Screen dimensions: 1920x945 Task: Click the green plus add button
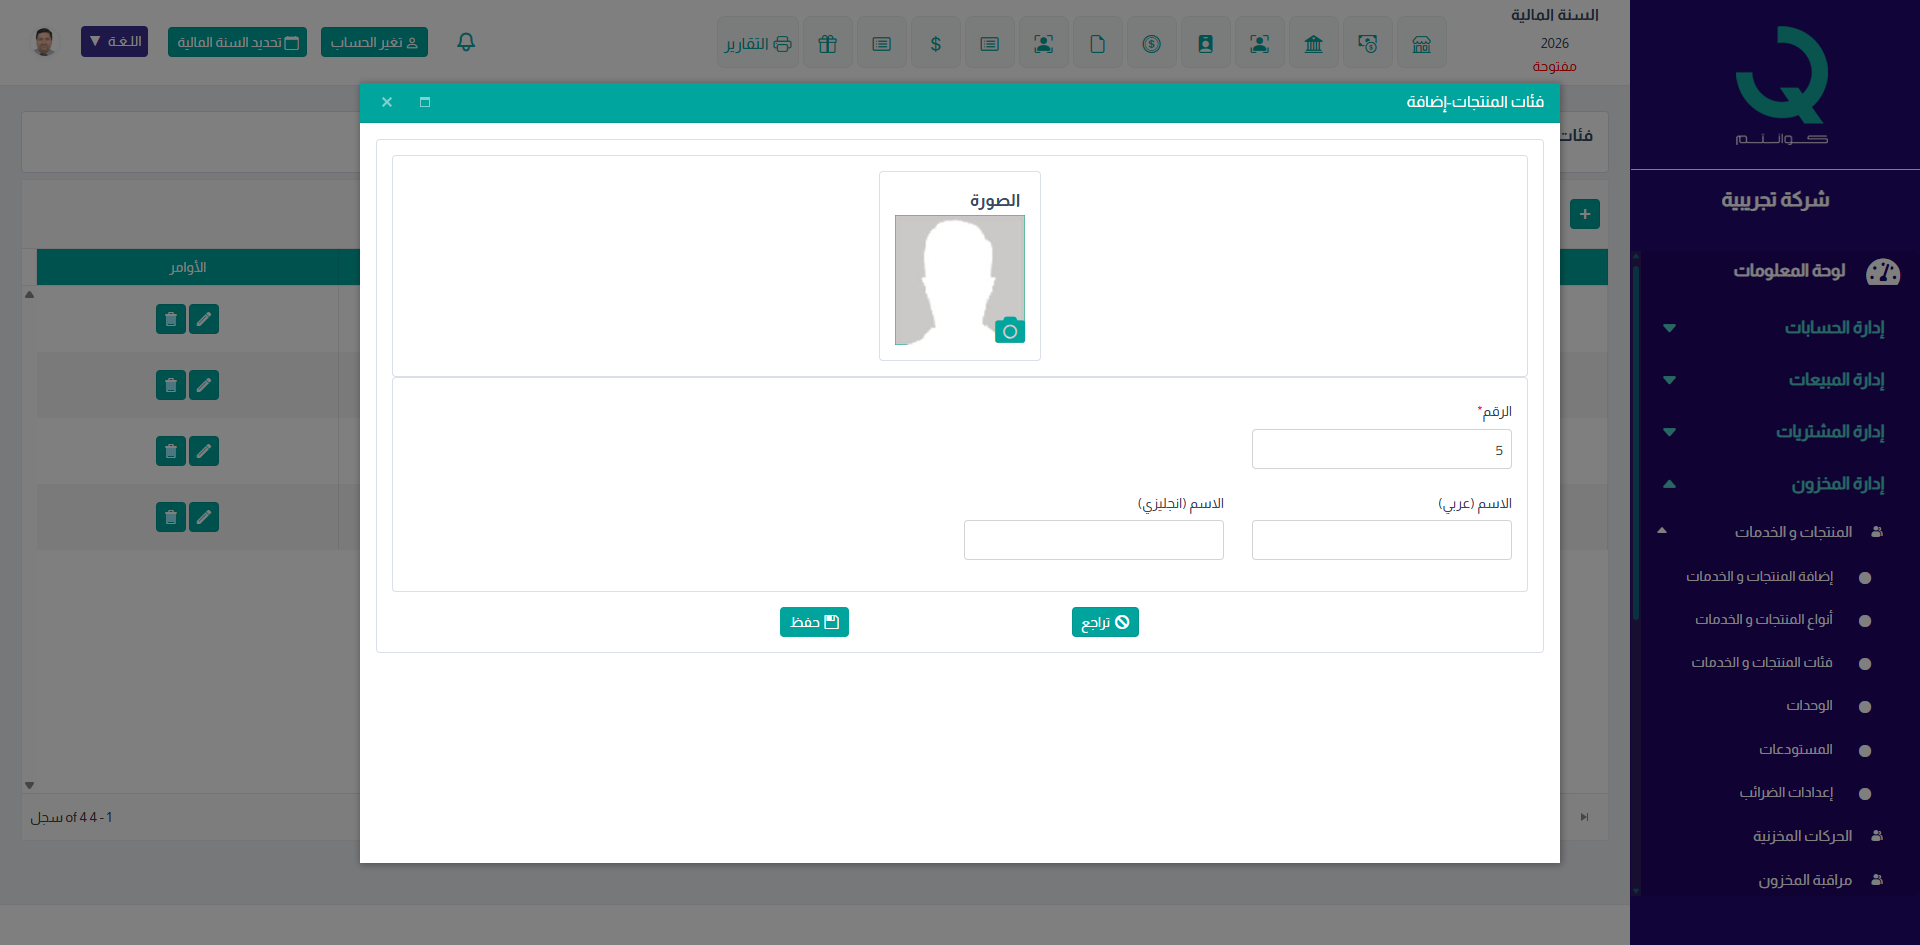[x=1584, y=214]
